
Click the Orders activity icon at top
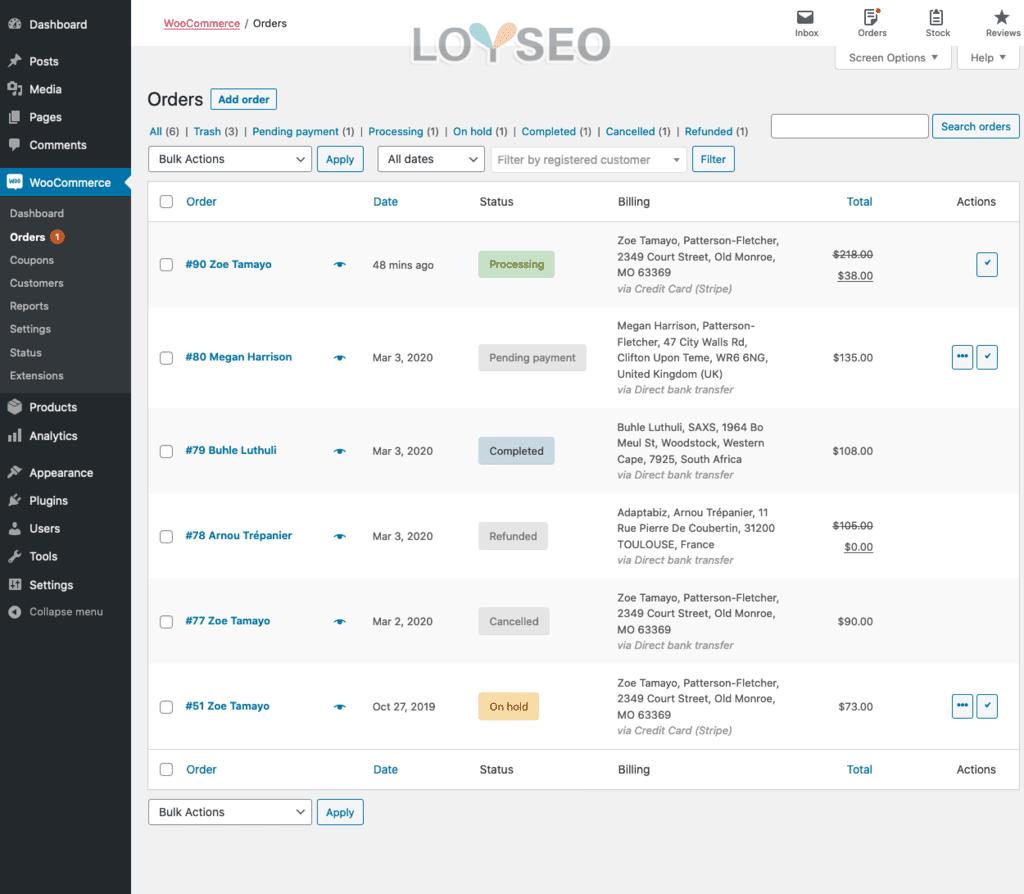(871, 18)
